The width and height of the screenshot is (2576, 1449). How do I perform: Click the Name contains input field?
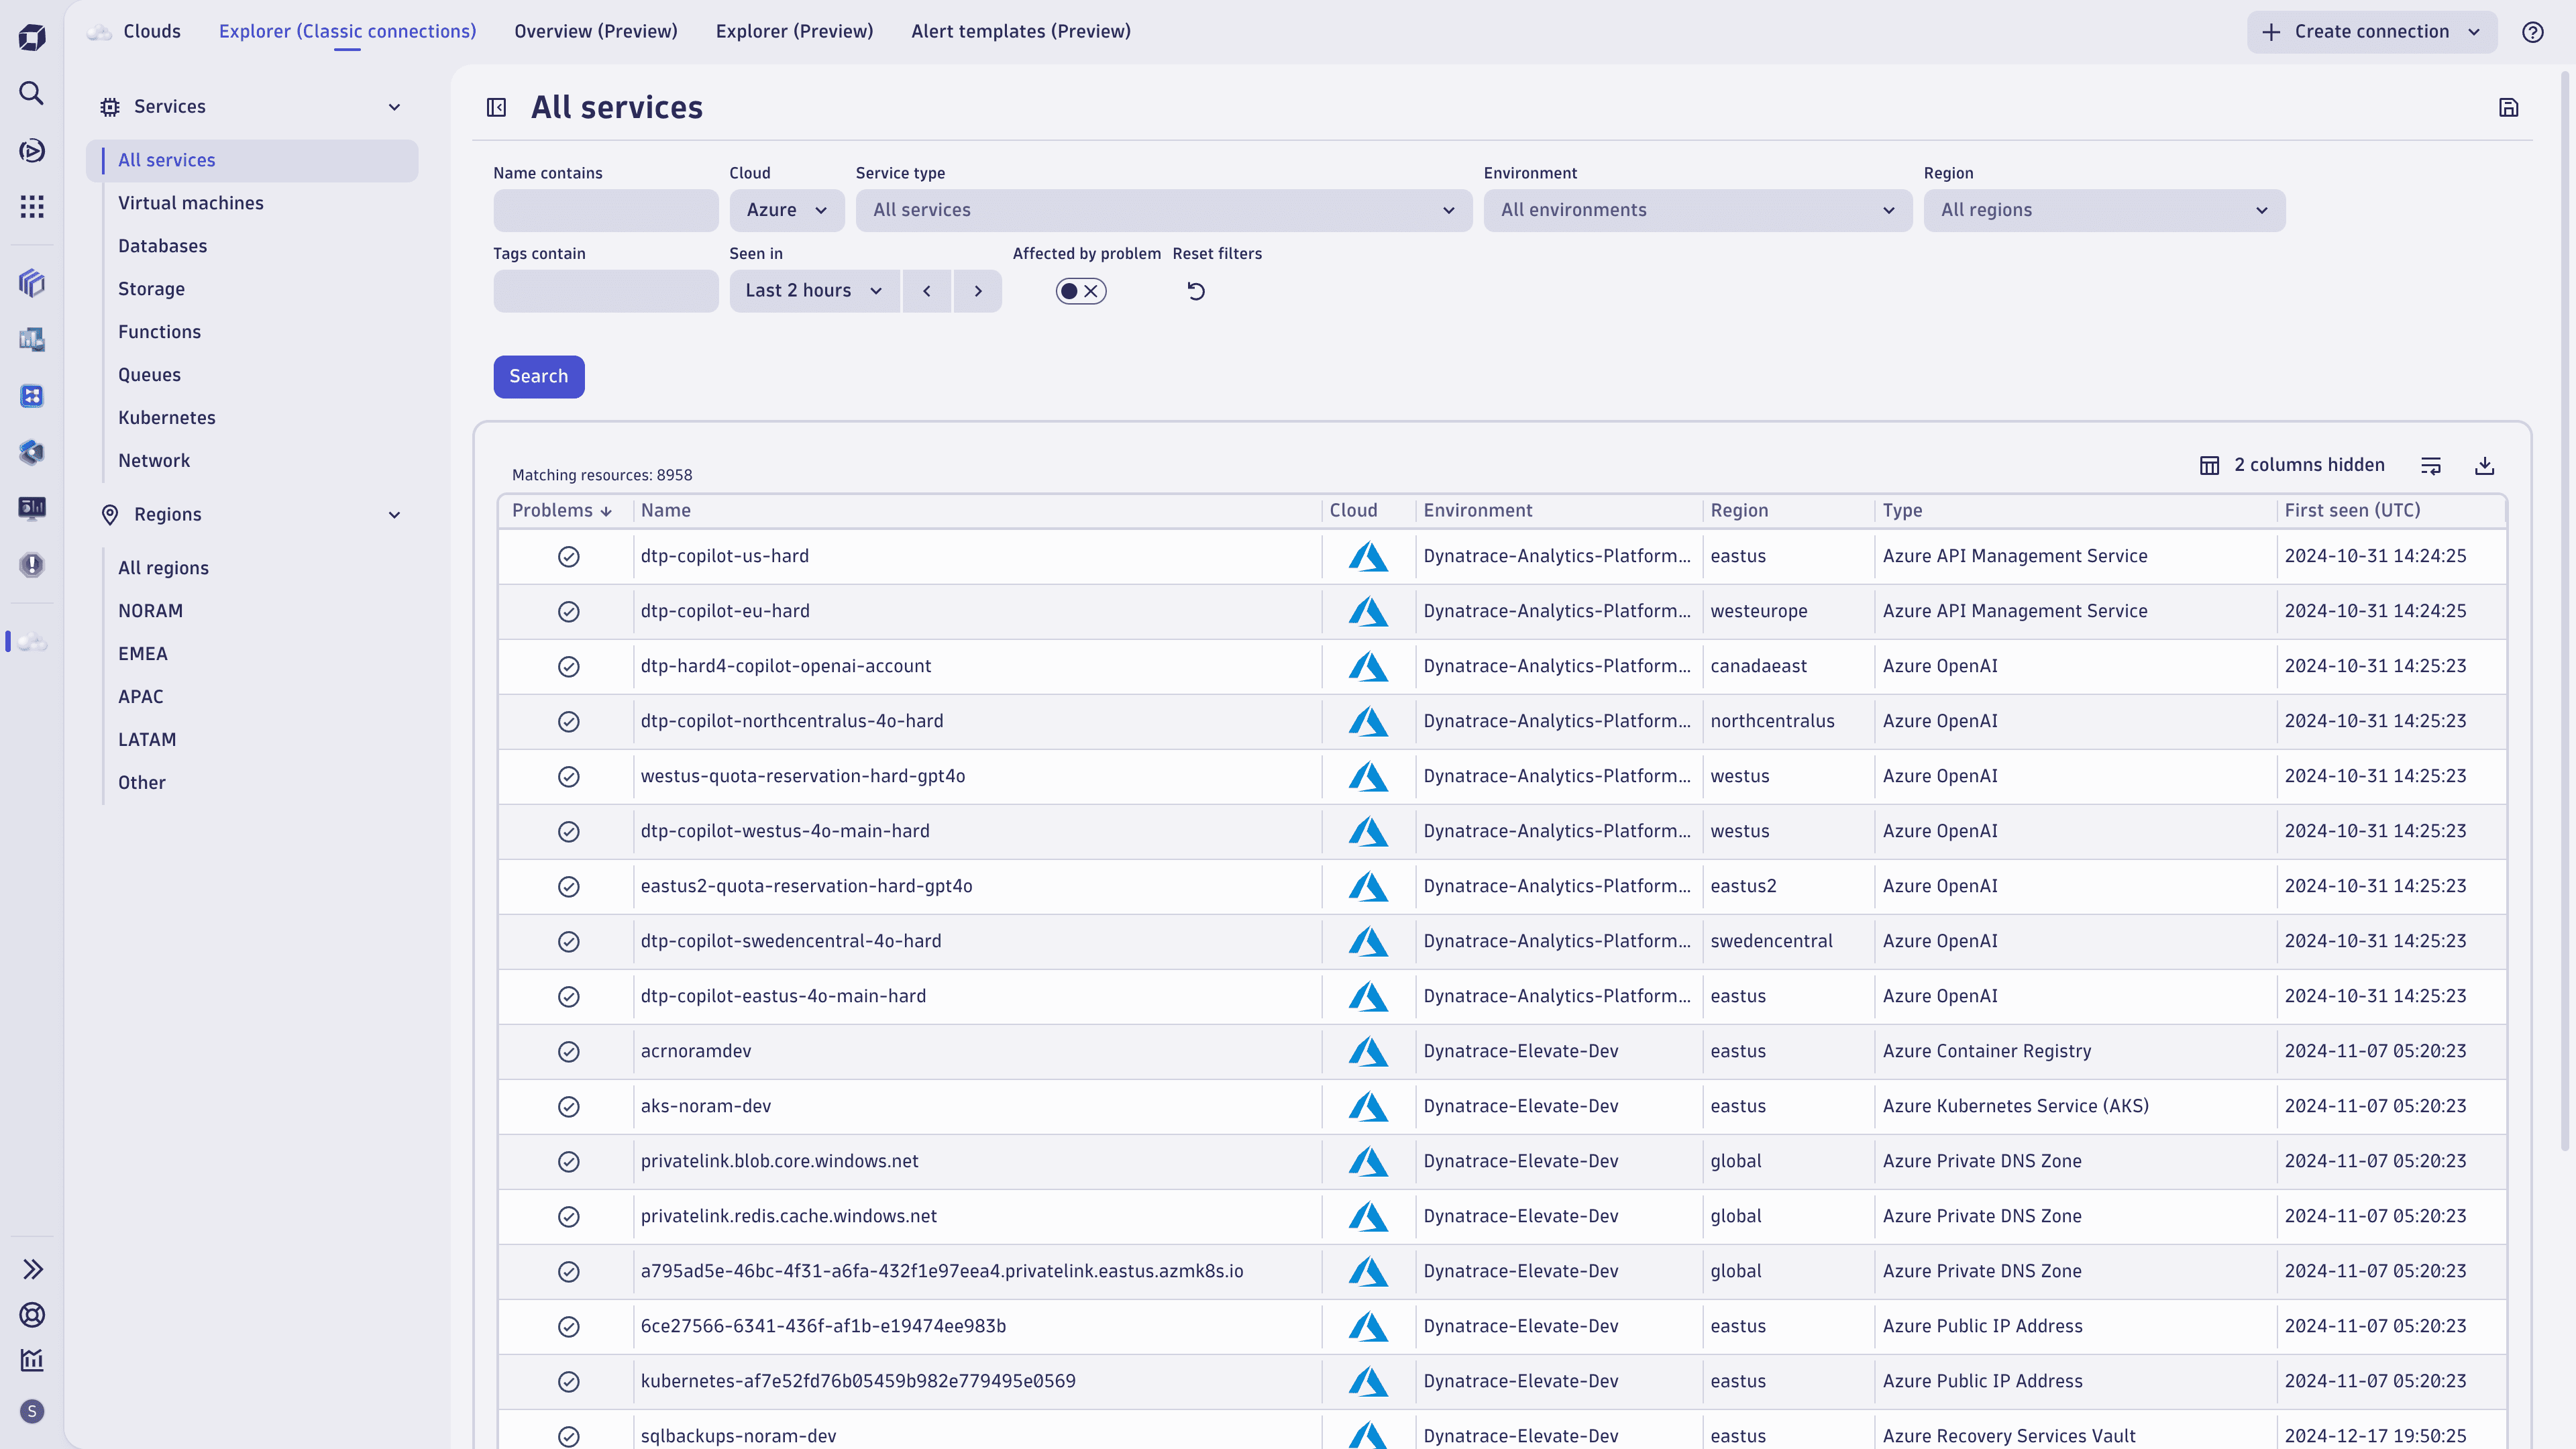click(606, 210)
